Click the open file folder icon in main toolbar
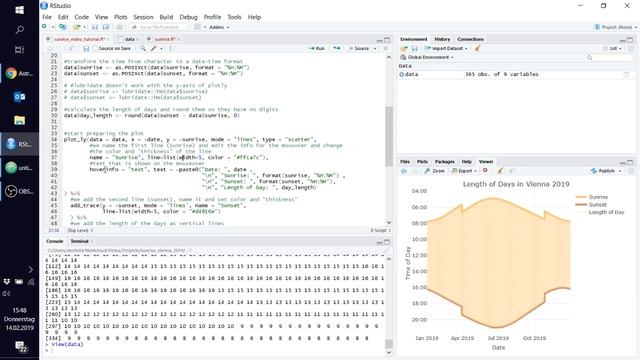 76,27
